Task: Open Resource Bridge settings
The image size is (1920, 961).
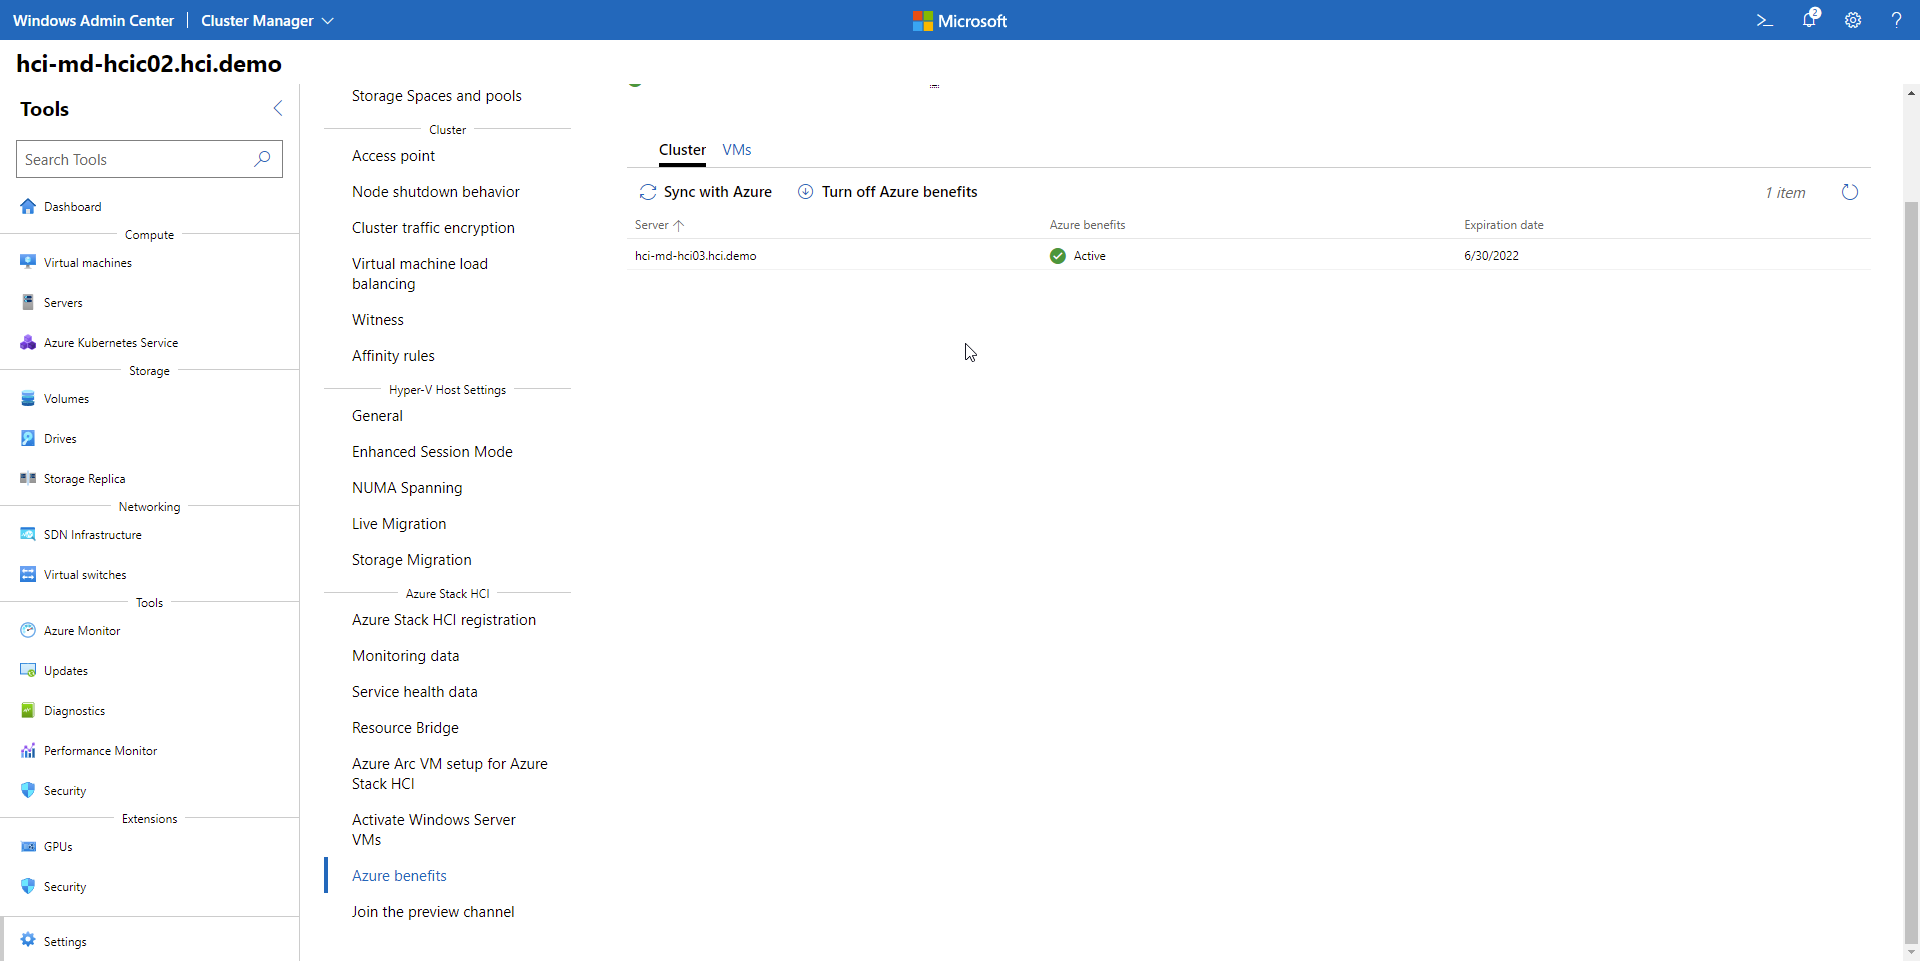Action: 405,728
